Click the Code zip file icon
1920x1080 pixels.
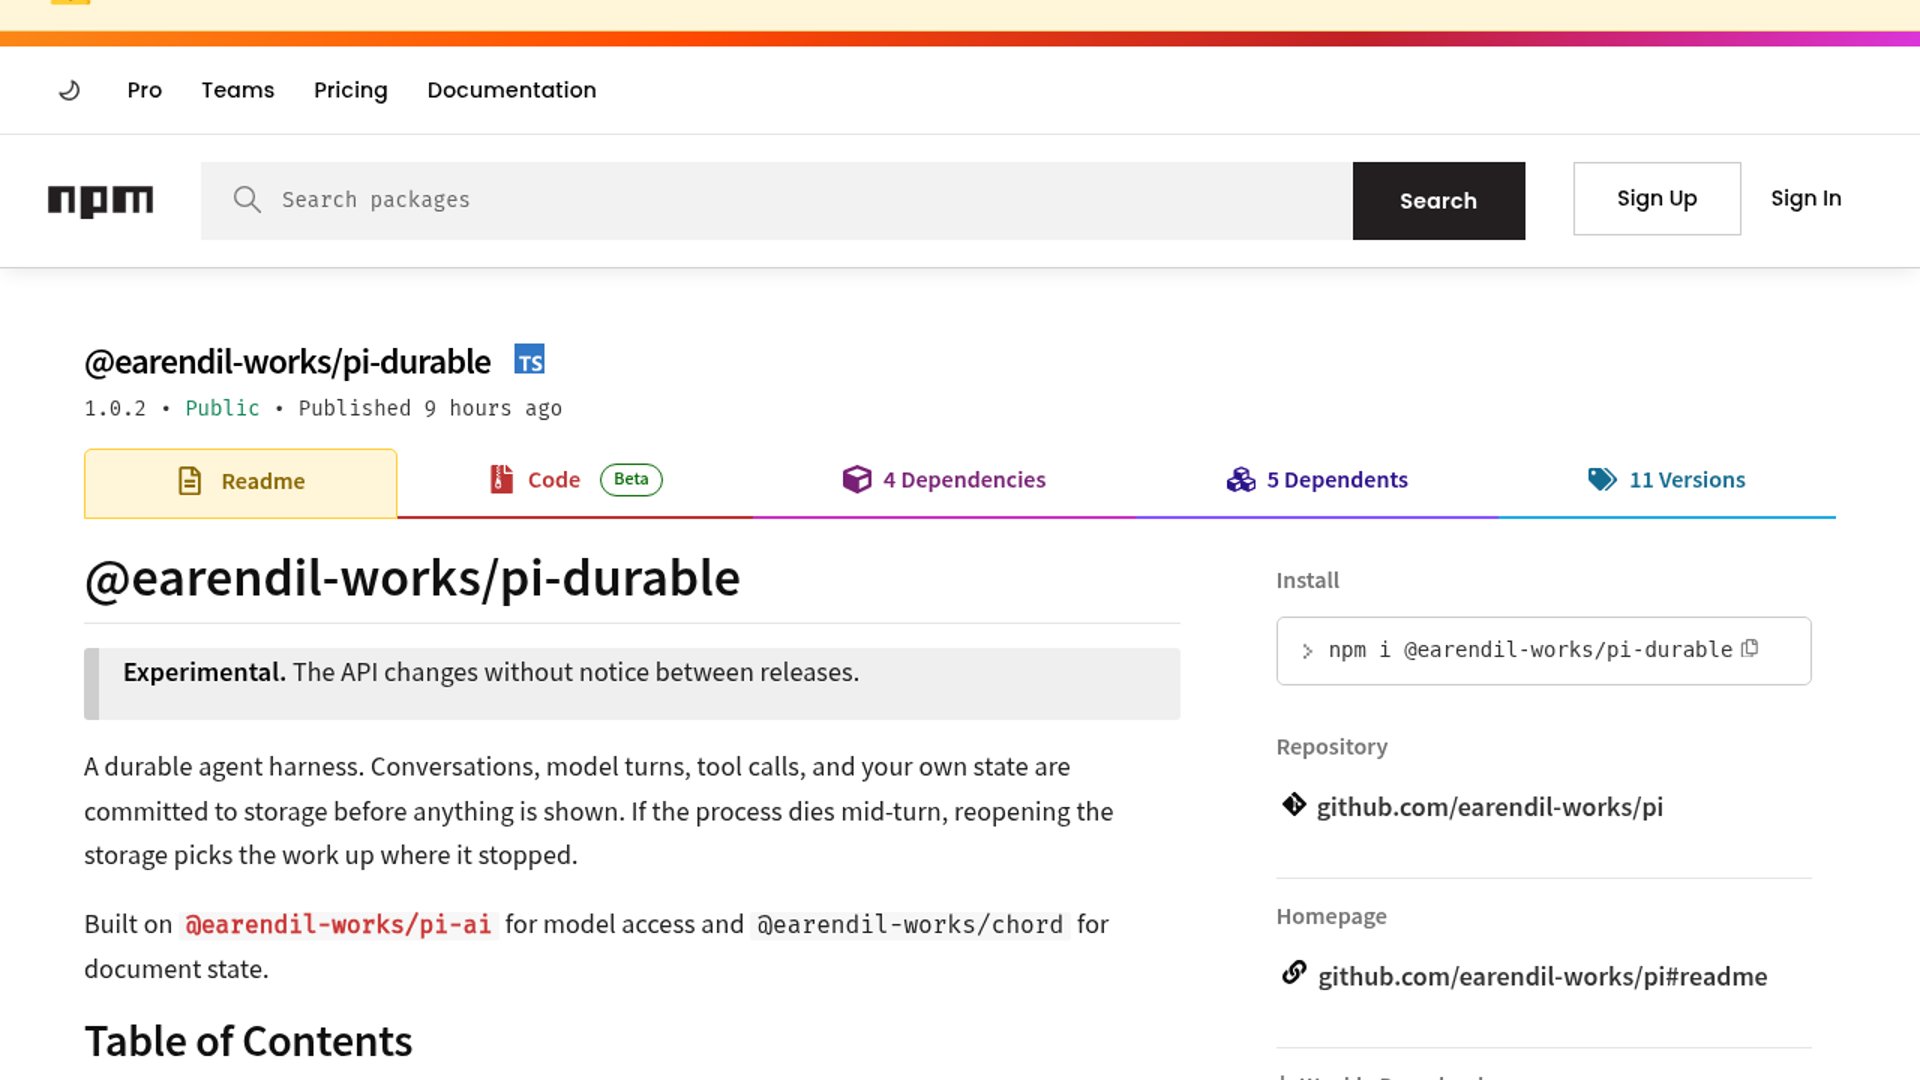click(x=501, y=479)
